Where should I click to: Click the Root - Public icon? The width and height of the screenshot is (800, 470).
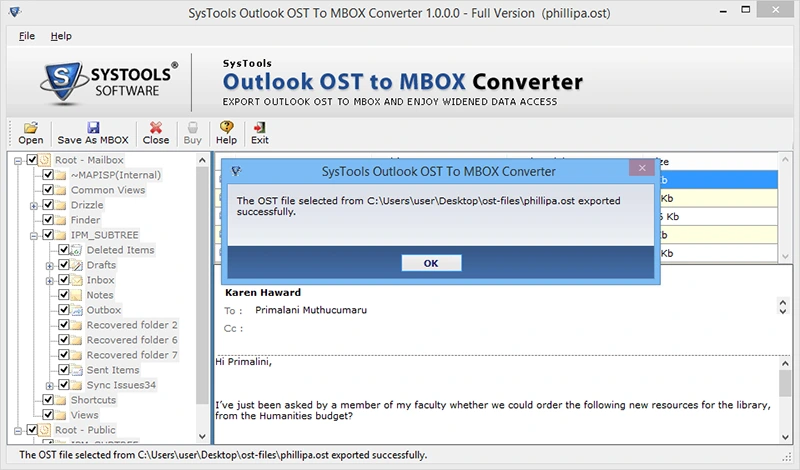click(45, 430)
